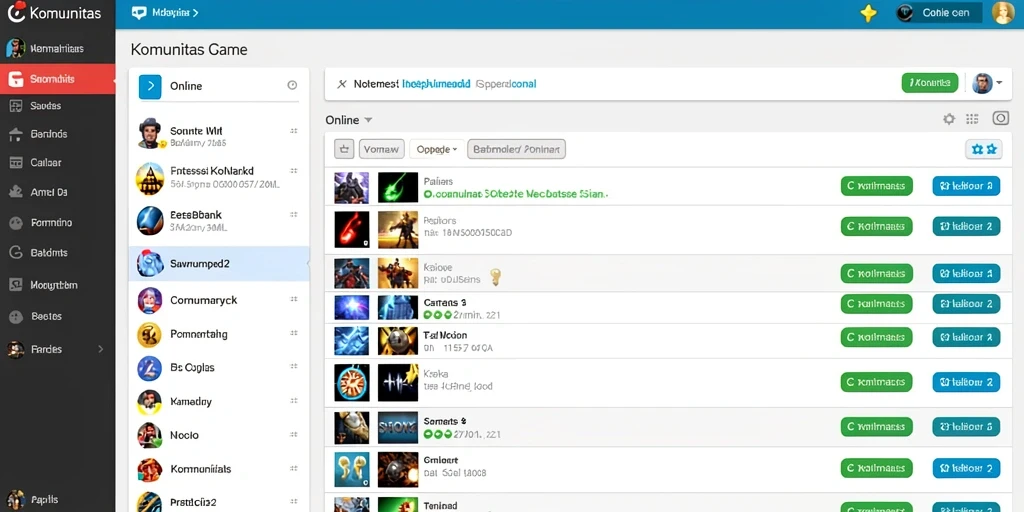This screenshot has width=1024, height=512.
Task: Click the green button in Pallars row
Action: click(x=876, y=186)
